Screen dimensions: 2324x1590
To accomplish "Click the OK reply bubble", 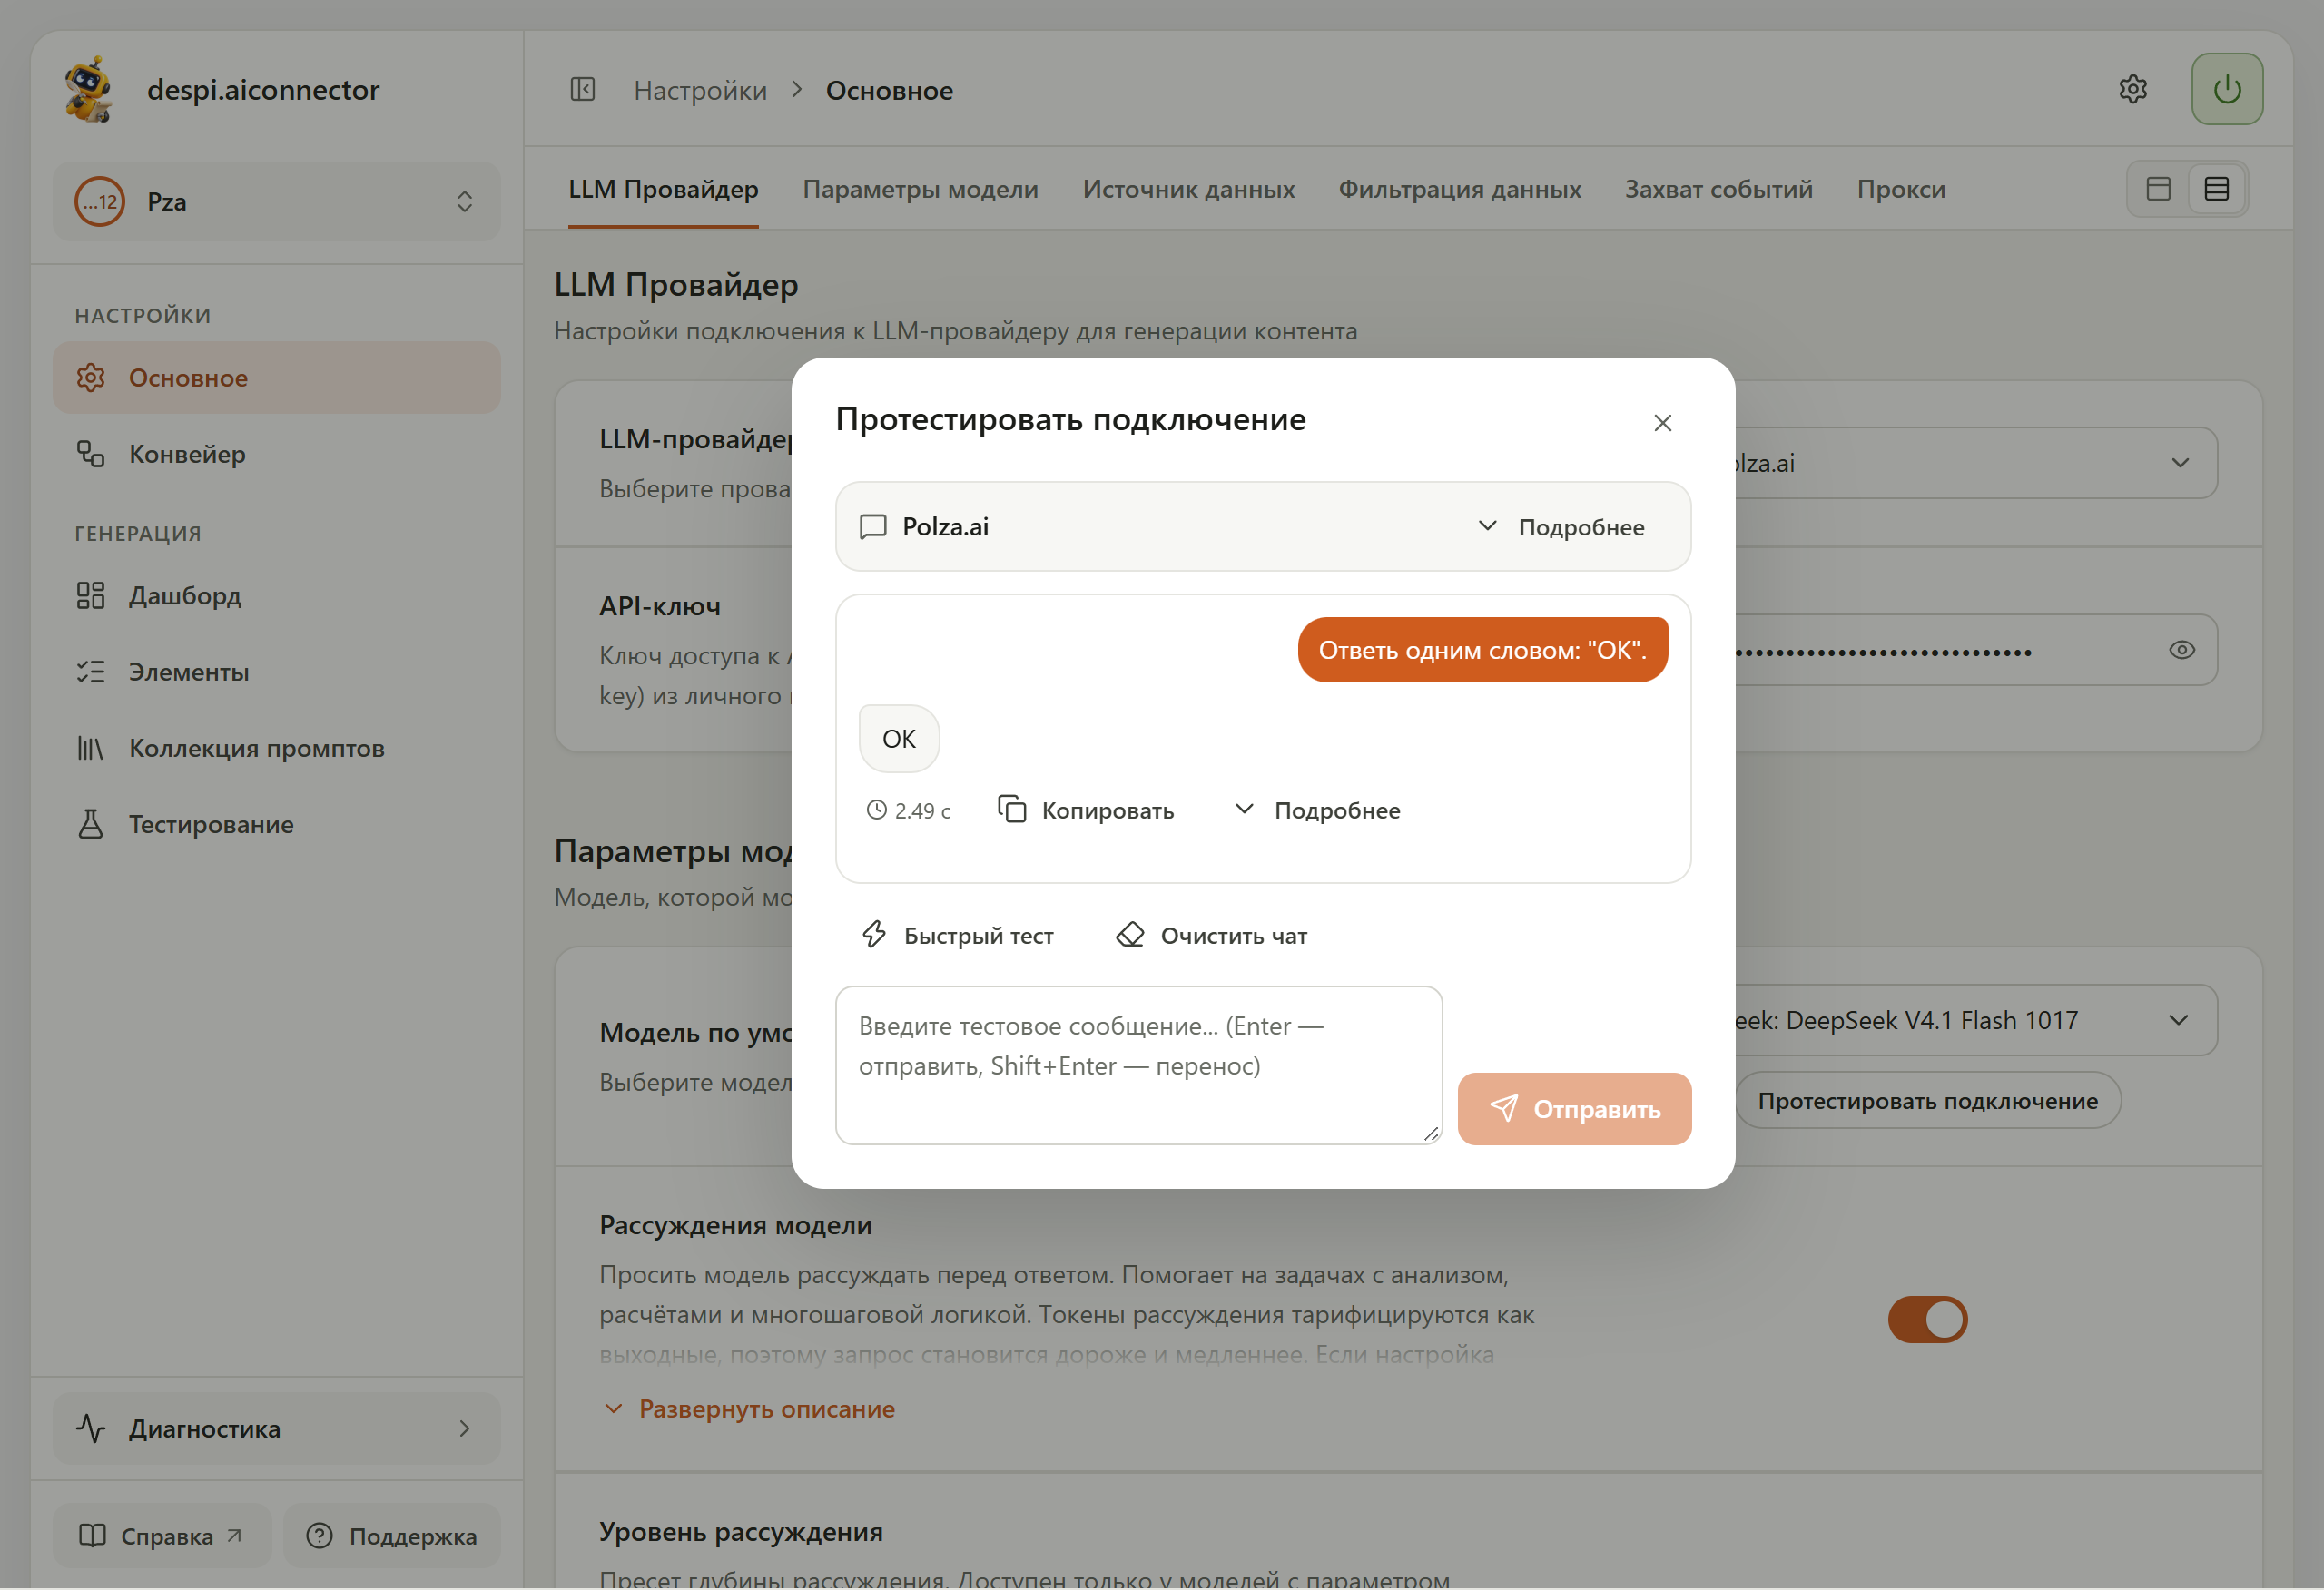I will (x=899, y=739).
